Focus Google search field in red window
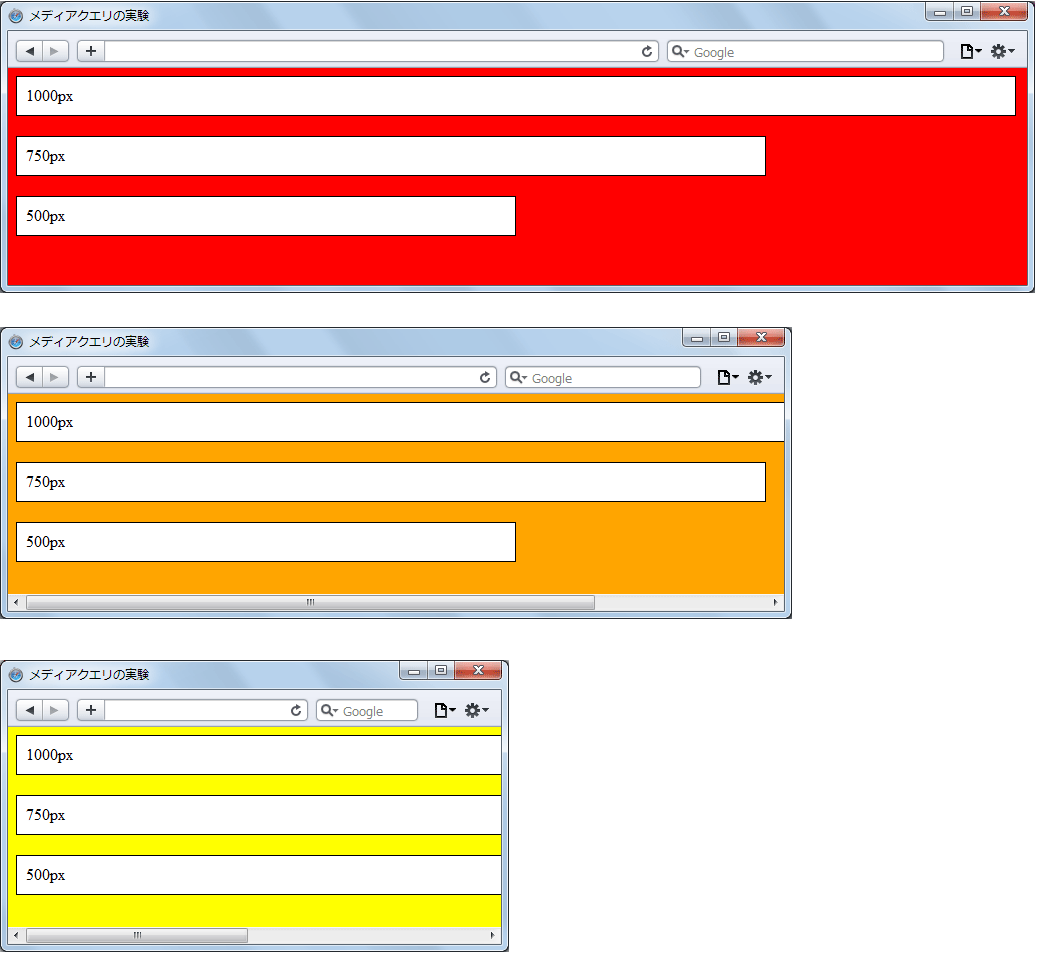1055x958 pixels. pyautogui.click(x=805, y=51)
